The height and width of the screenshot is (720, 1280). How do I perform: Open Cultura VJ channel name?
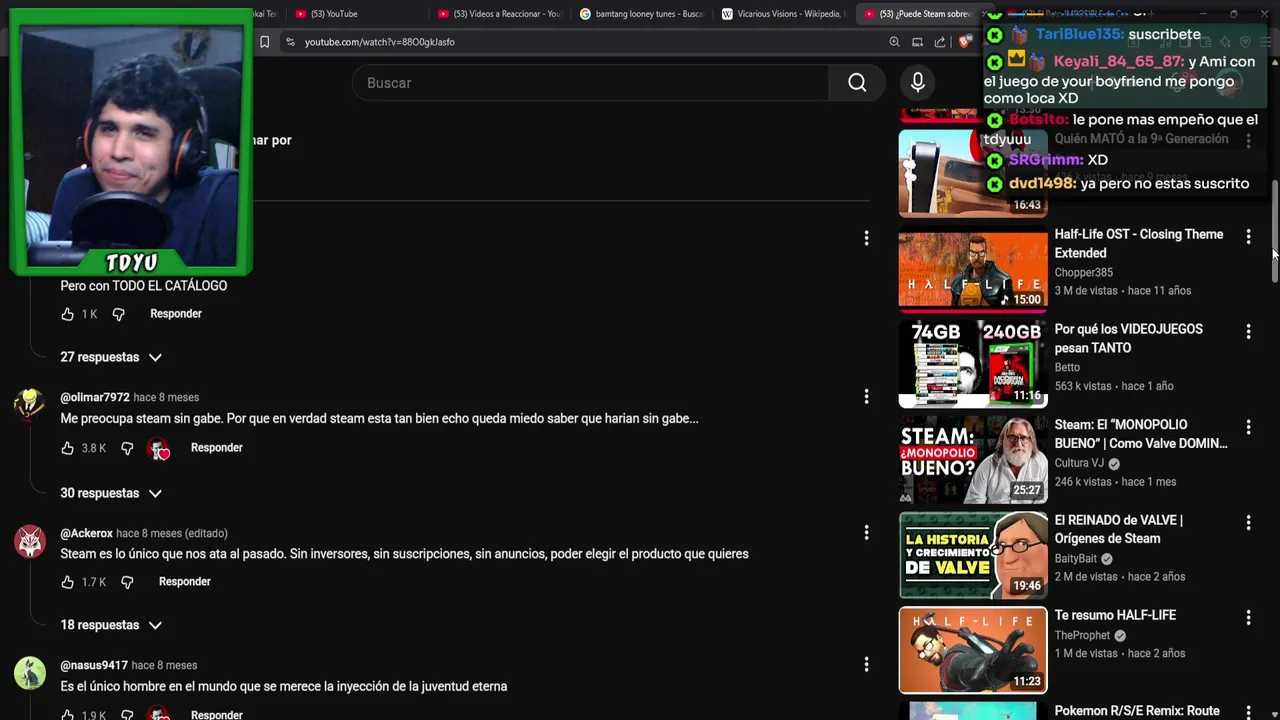[x=1079, y=463]
